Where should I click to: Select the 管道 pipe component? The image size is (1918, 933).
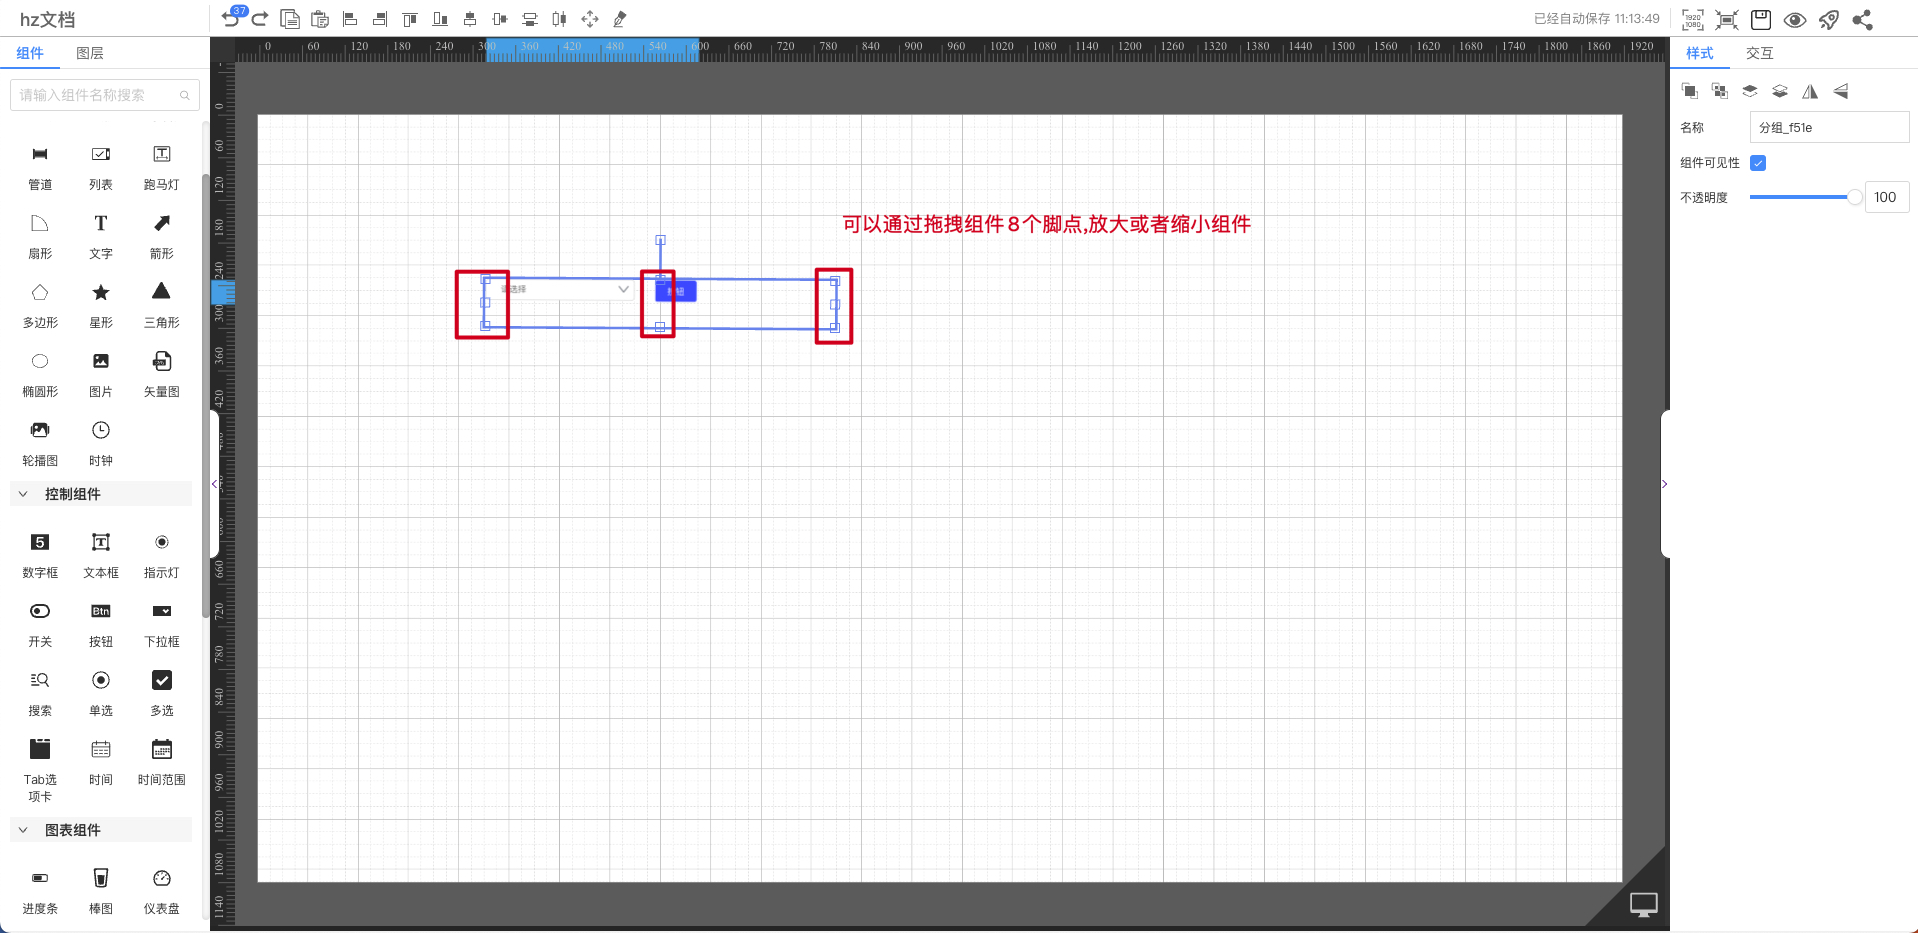click(x=40, y=167)
